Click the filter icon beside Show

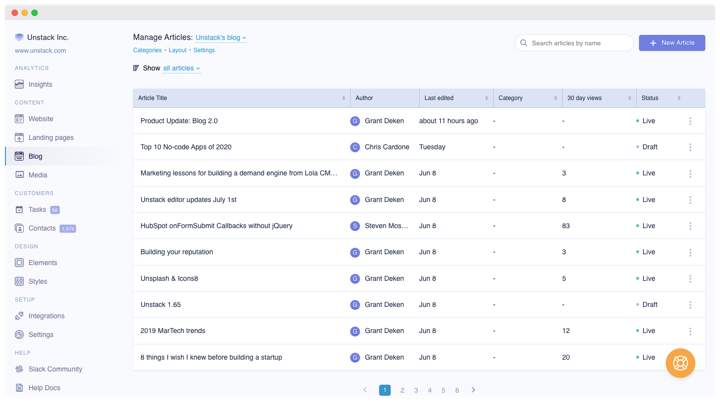click(136, 68)
